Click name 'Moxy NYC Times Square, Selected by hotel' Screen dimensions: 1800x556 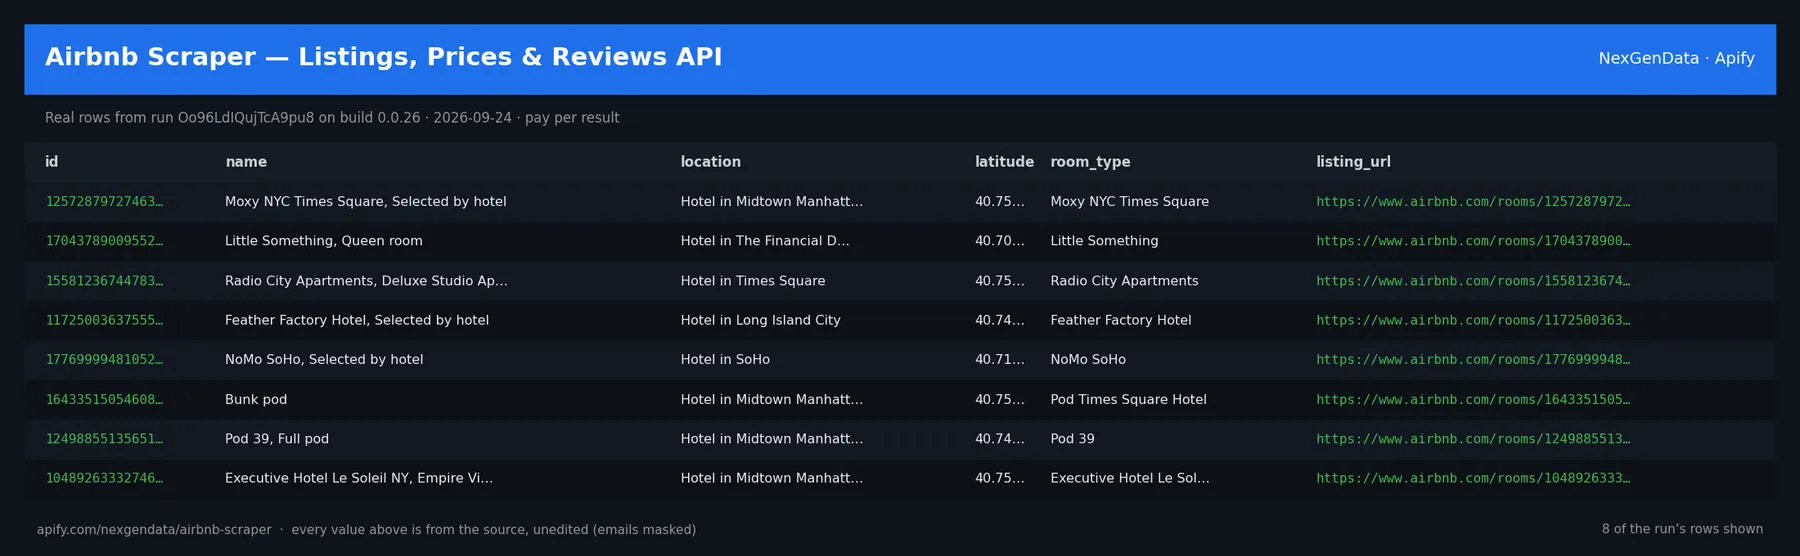[366, 202]
